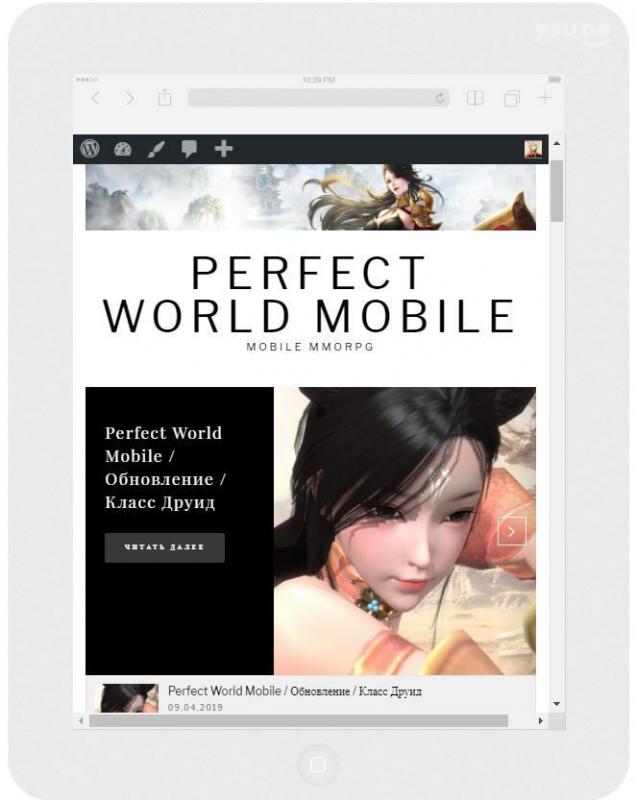Screen dimensions: 636x800
Task: Show open tabs overview icon
Action: 512,98
